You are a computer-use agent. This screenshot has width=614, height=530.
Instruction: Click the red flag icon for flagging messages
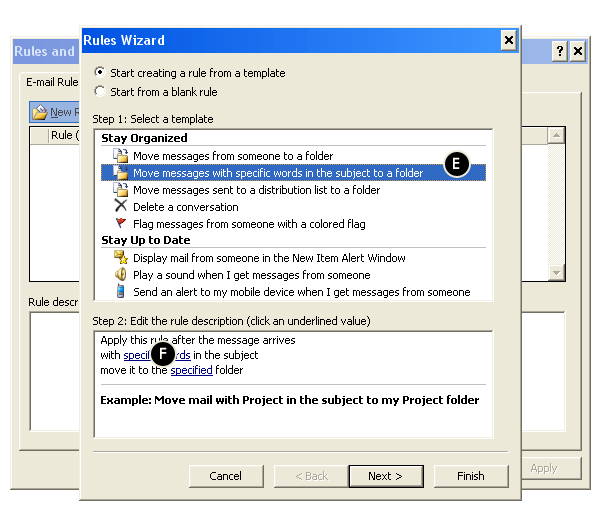coord(120,224)
